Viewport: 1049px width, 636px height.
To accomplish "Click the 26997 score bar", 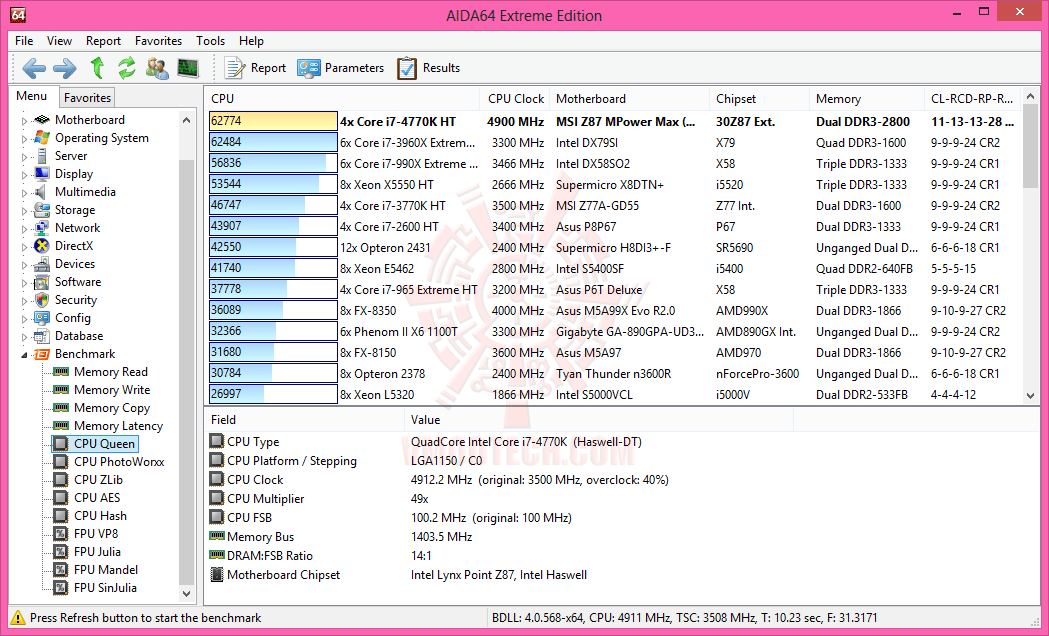I will (273, 394).
